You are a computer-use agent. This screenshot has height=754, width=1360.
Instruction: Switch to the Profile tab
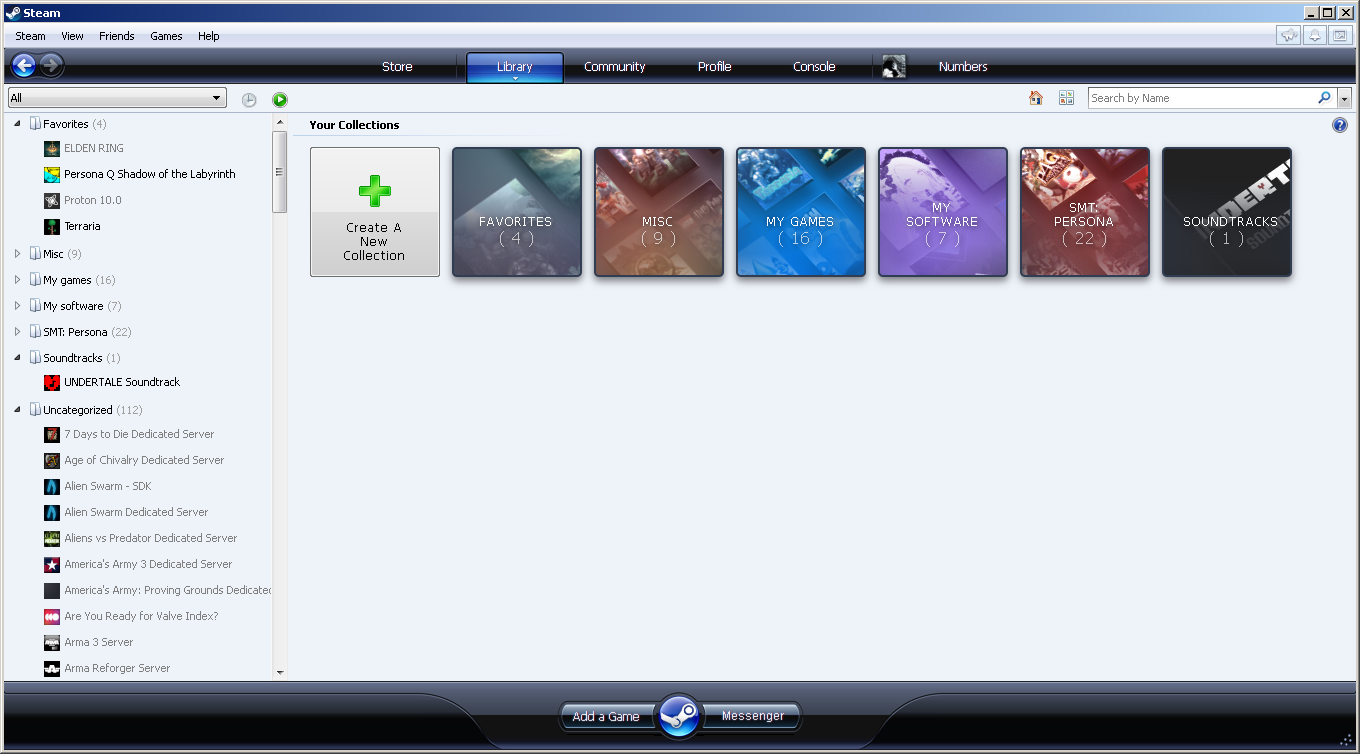click(x=715, y=67)
